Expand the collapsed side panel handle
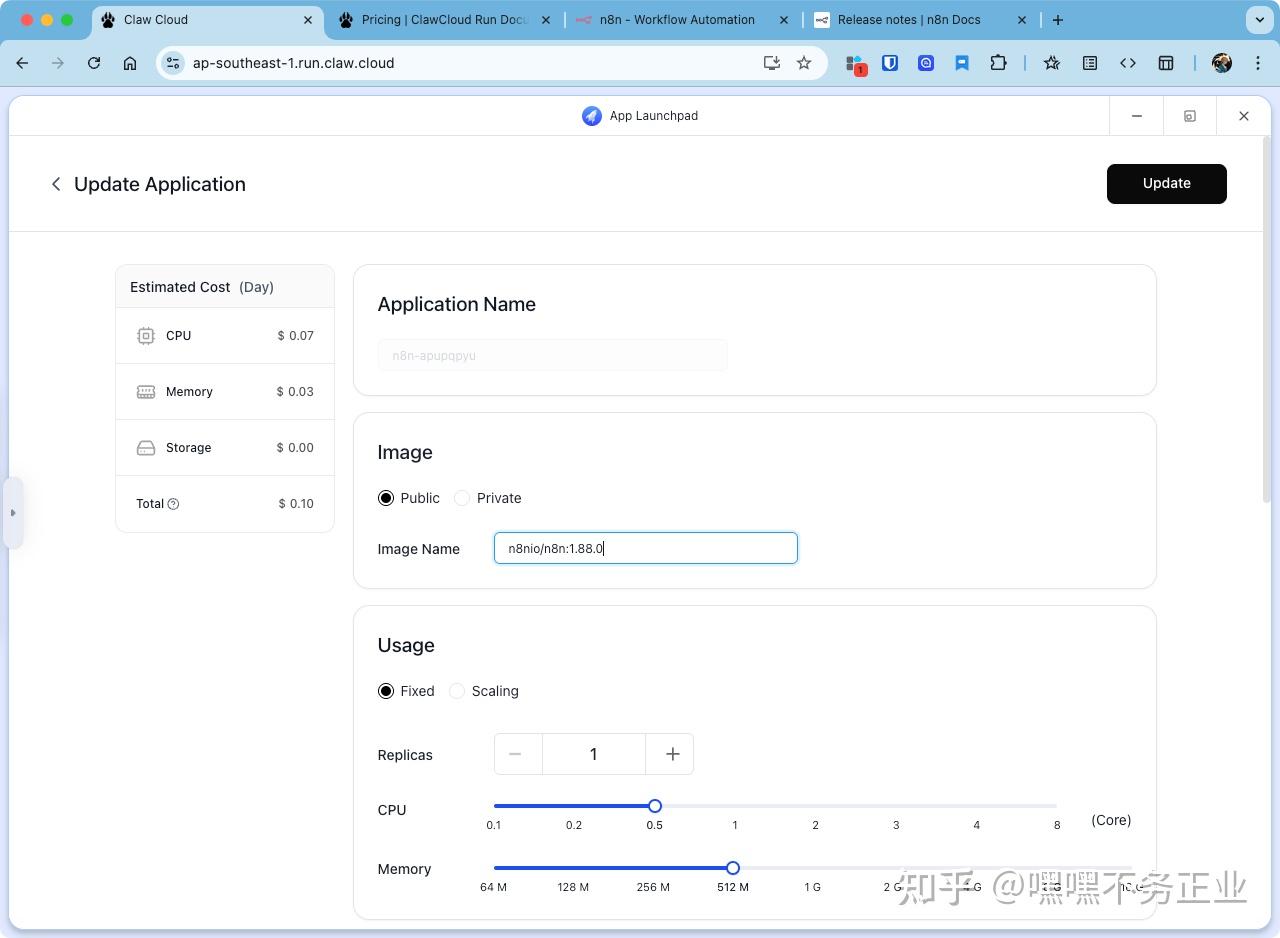This screenshot has width=1280, height=938. (13, 513)
